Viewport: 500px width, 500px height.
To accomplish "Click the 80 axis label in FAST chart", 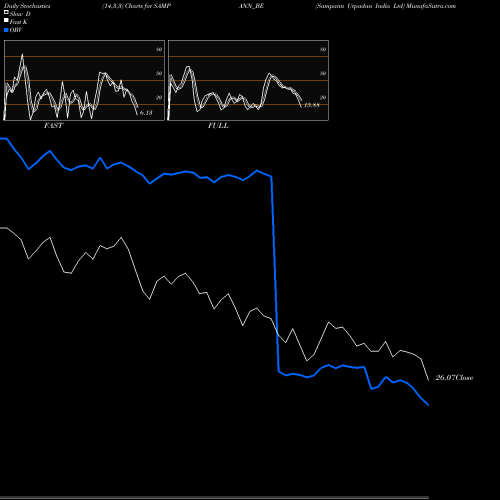I will (x=159, y=49).
